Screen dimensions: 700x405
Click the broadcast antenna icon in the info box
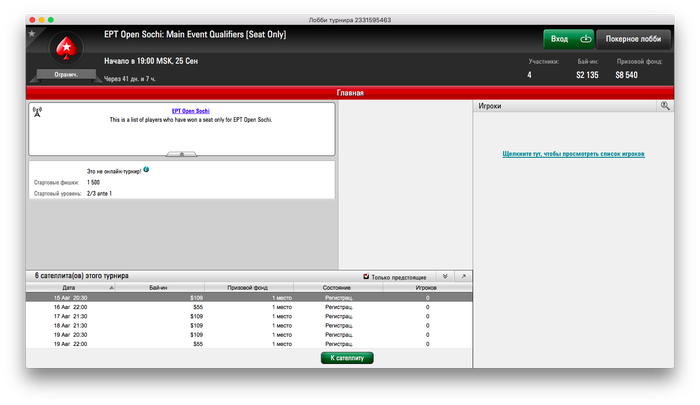(x=38, y=112)
